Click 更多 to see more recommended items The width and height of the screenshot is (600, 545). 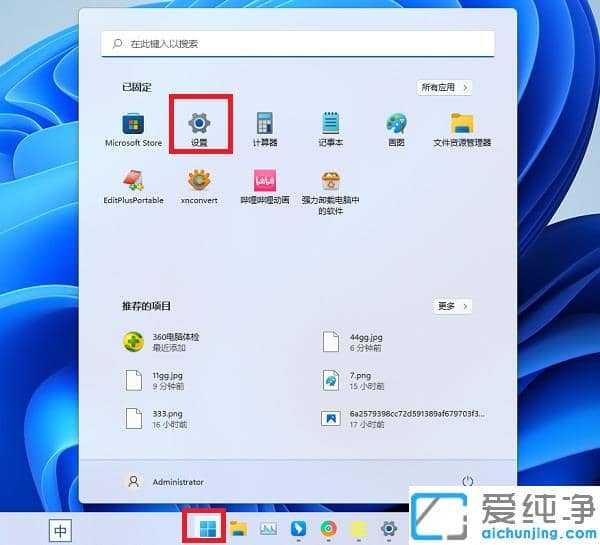(452, 306)
